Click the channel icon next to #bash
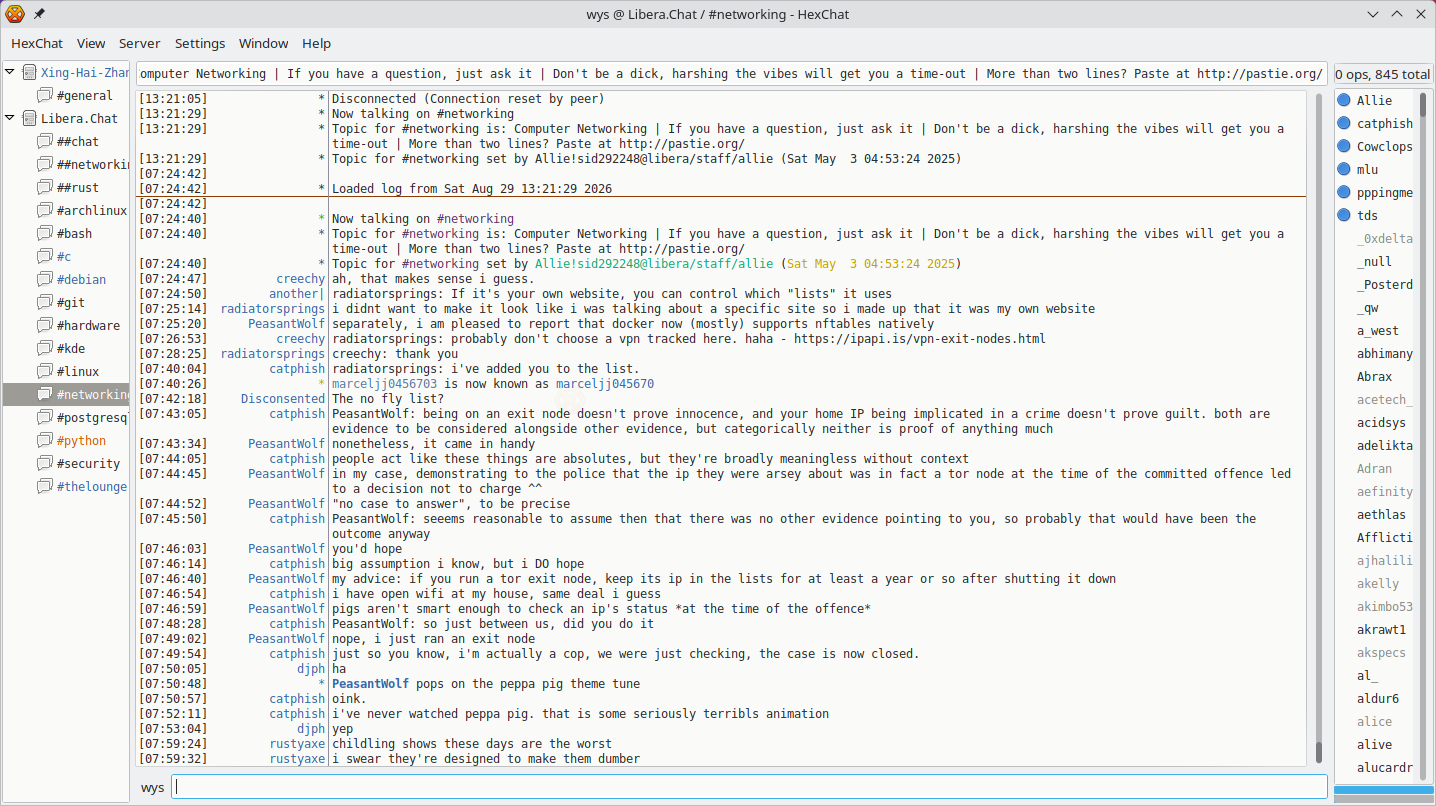This screenshot has width=1436, height=806. 44,233
